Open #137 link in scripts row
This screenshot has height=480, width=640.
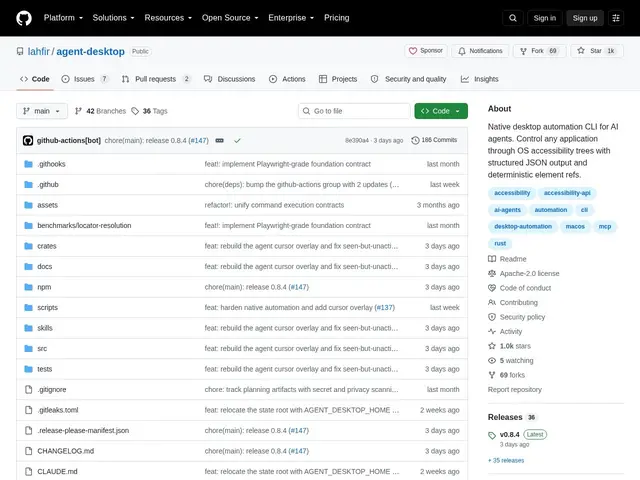384,308
